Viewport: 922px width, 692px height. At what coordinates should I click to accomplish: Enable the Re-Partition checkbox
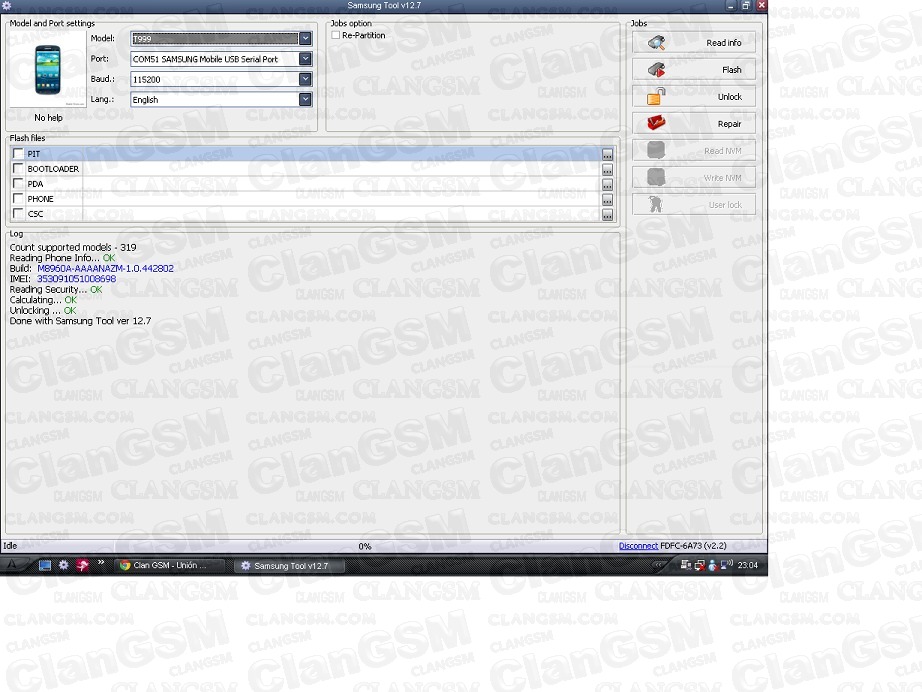pos(336,35)
